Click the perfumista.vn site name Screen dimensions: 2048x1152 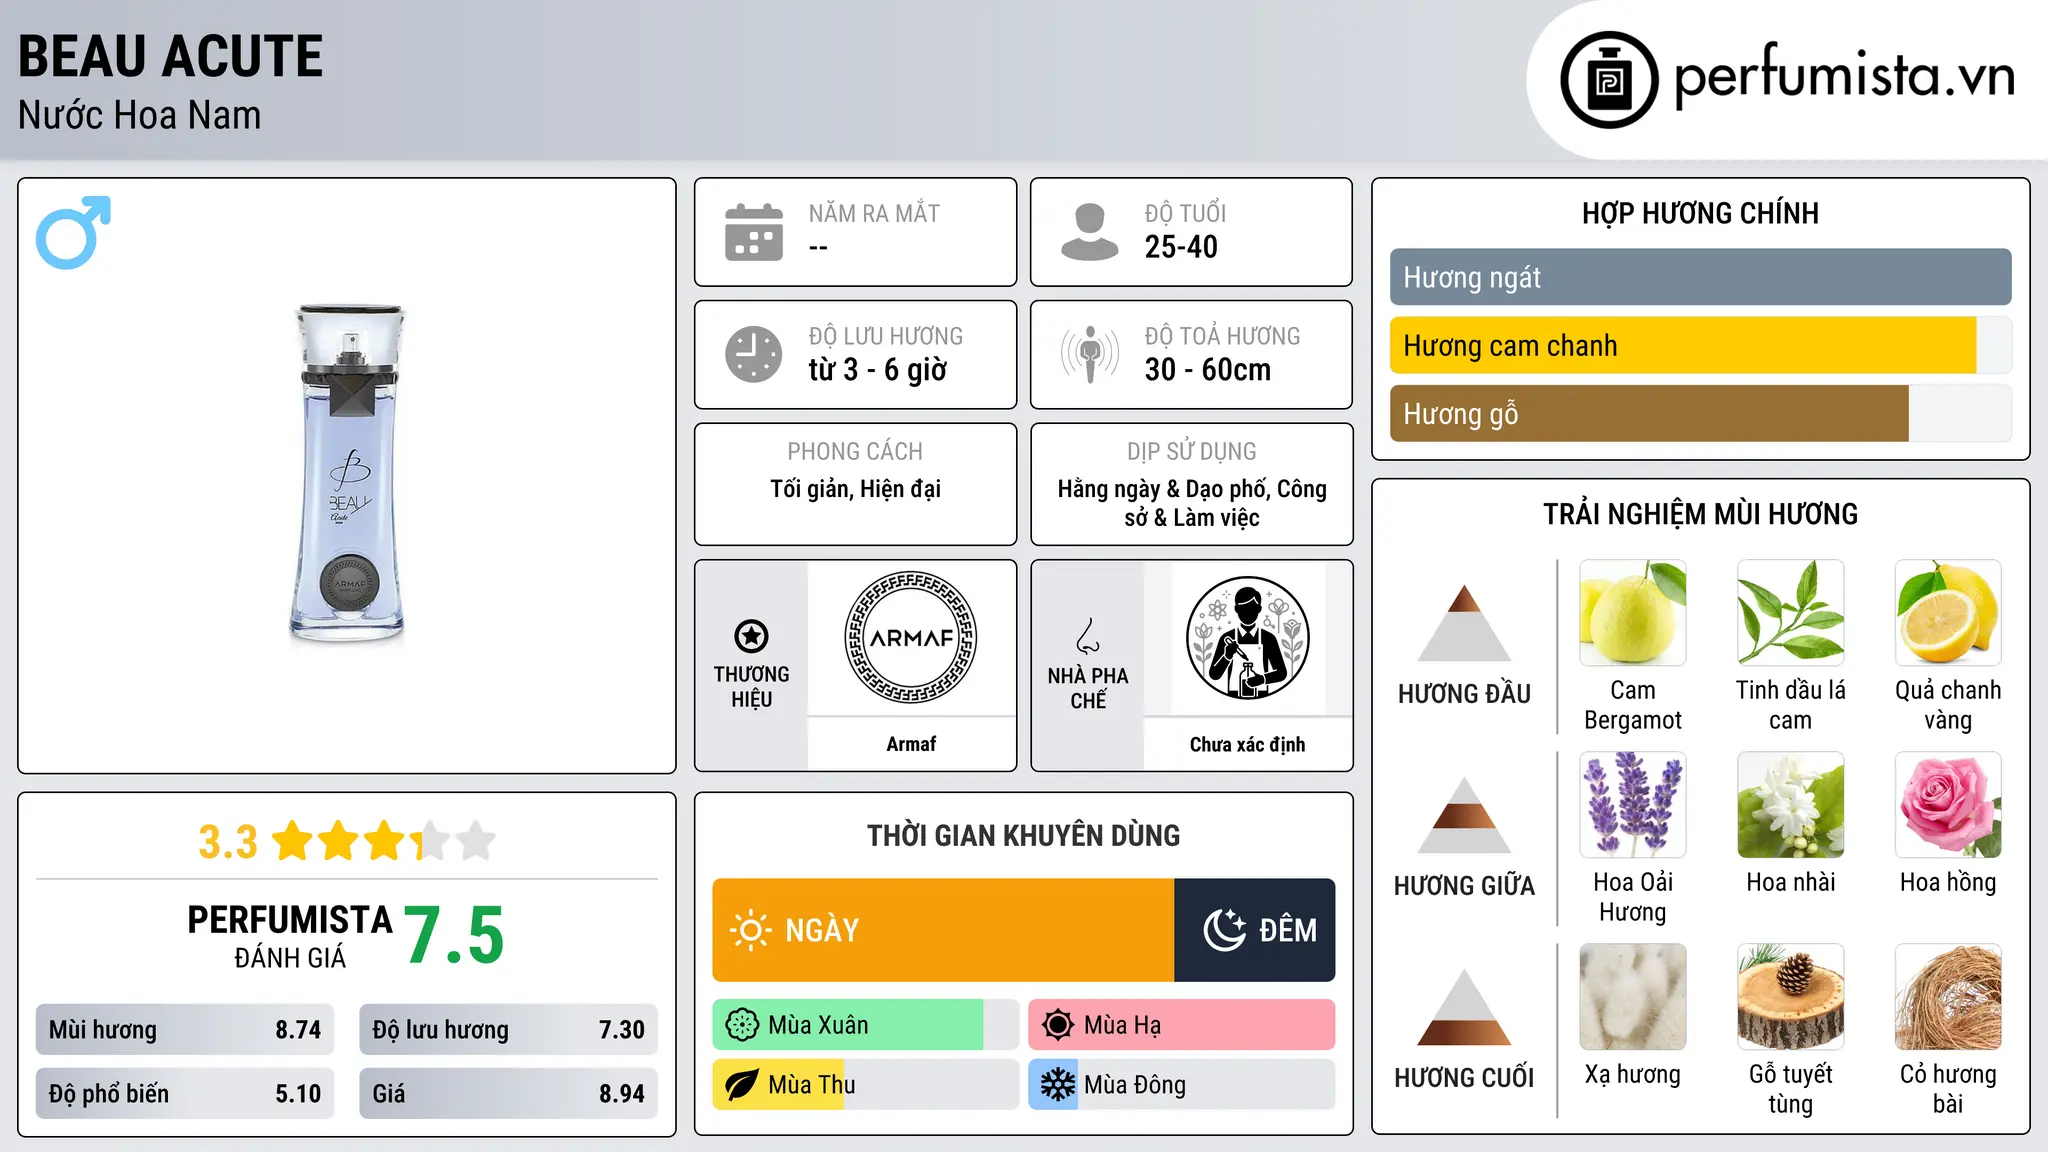coord(1844,78)
